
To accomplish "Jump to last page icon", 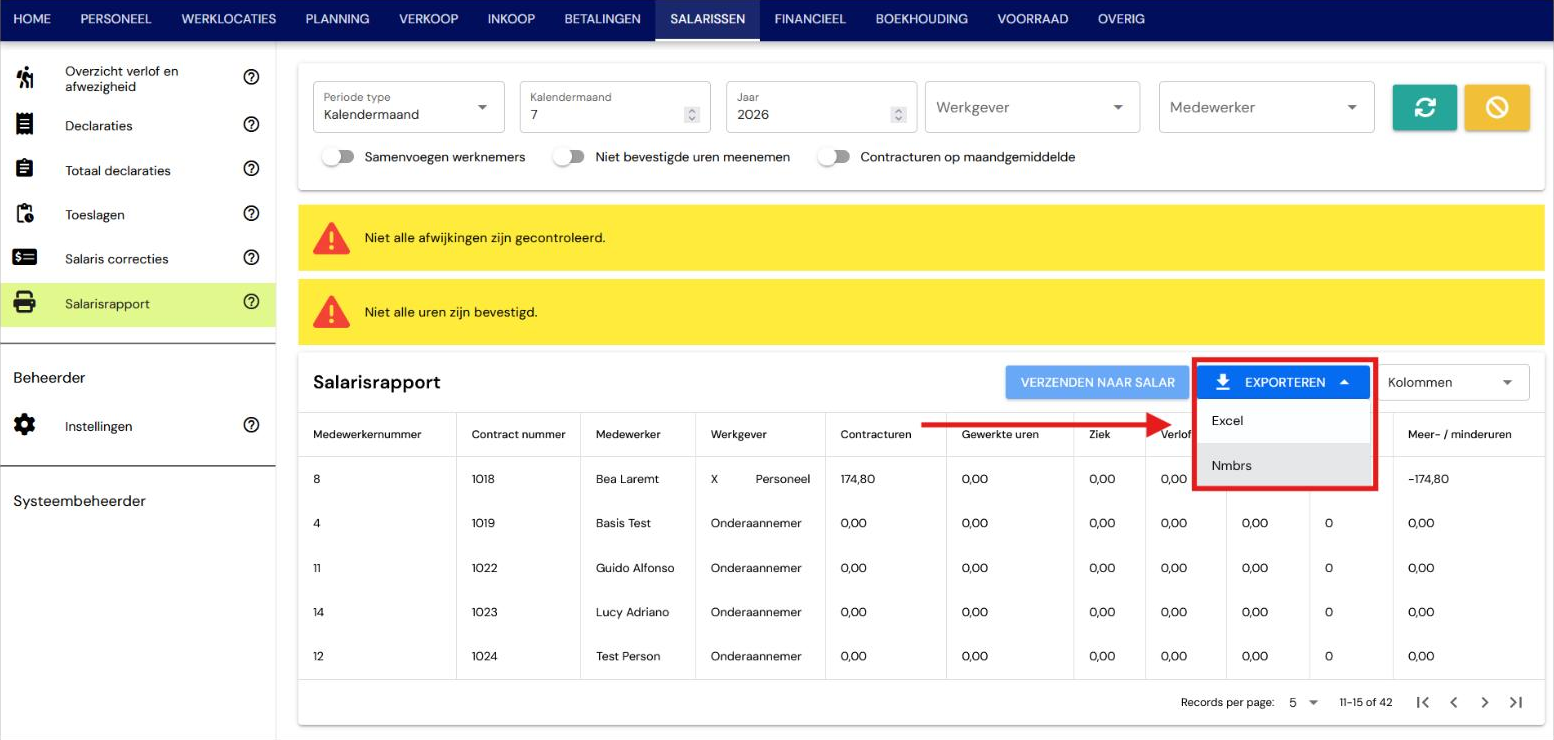I will click(1516, 702).
